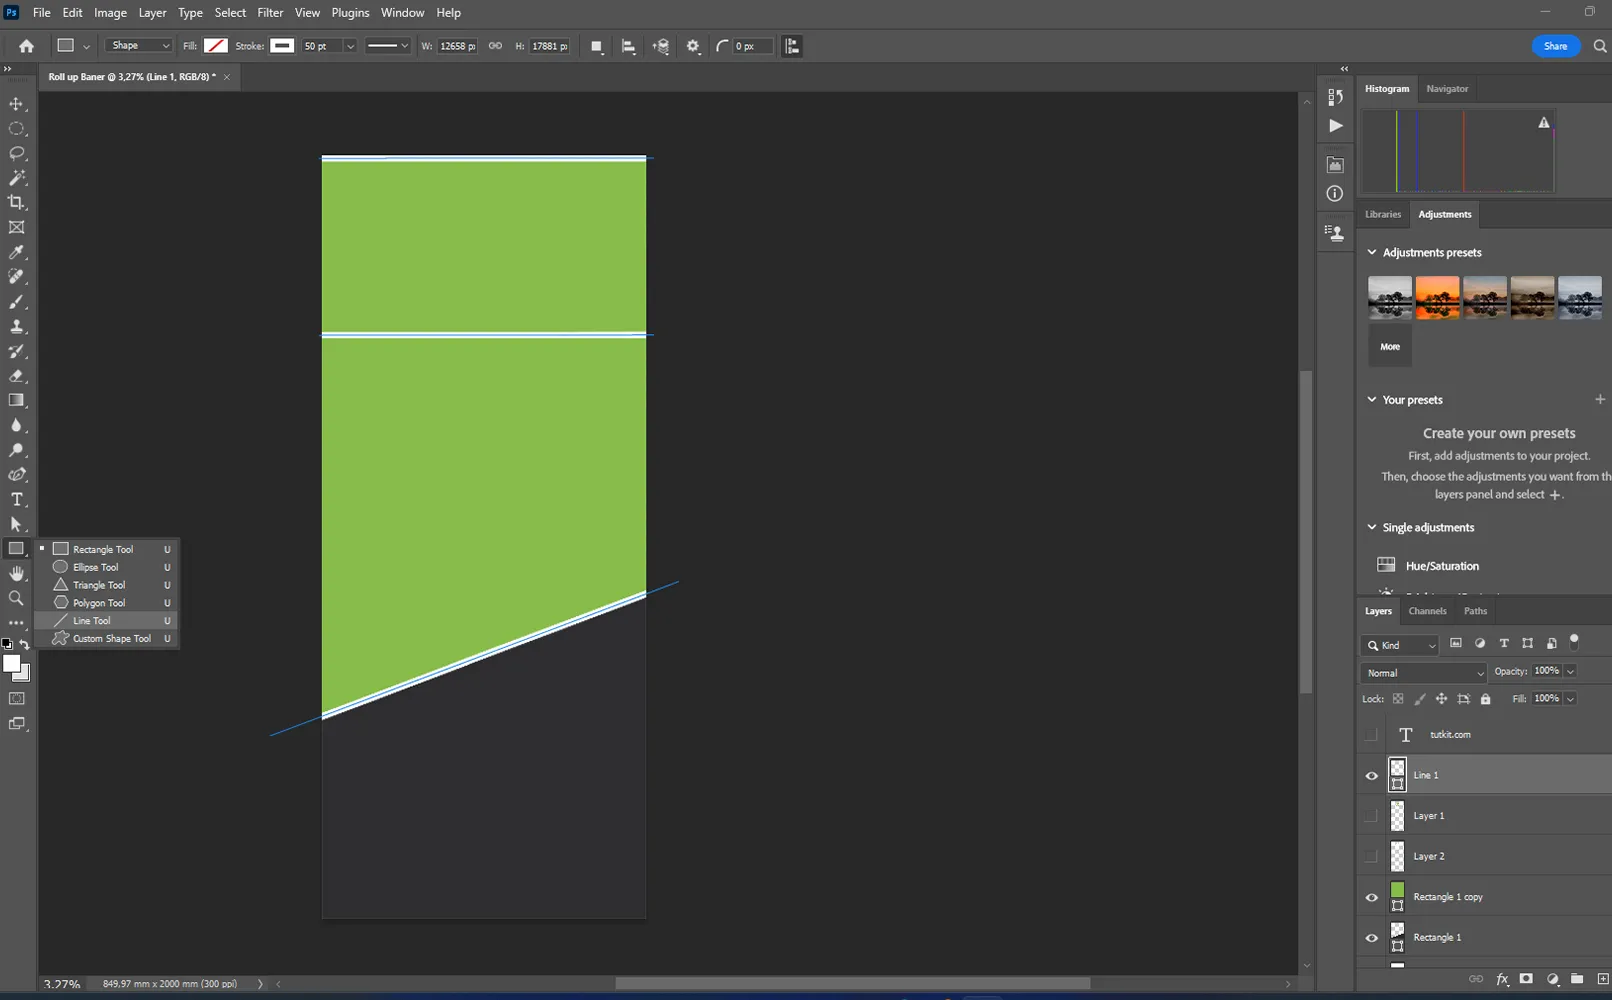The image size is (1612, 1000).
Task: Select the Magic Wand tool
Action: tap(17, 178)
